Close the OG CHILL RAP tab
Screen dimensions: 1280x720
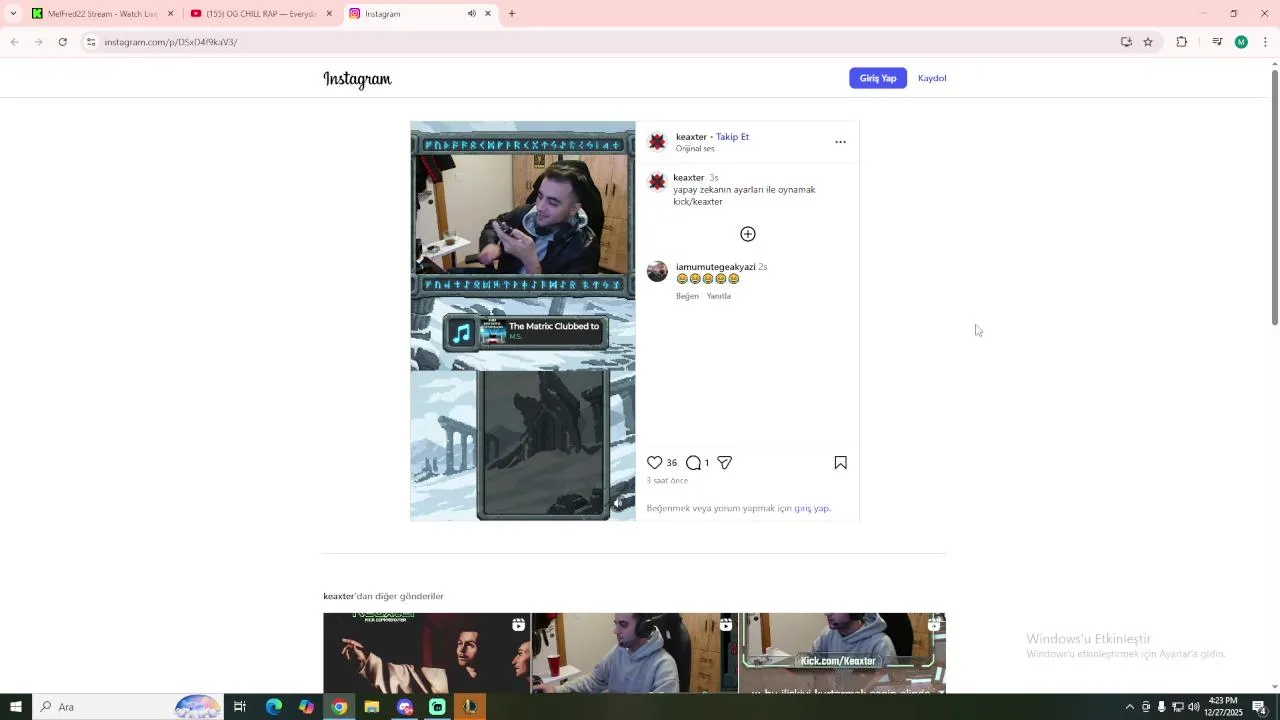(x=329, y=14)
